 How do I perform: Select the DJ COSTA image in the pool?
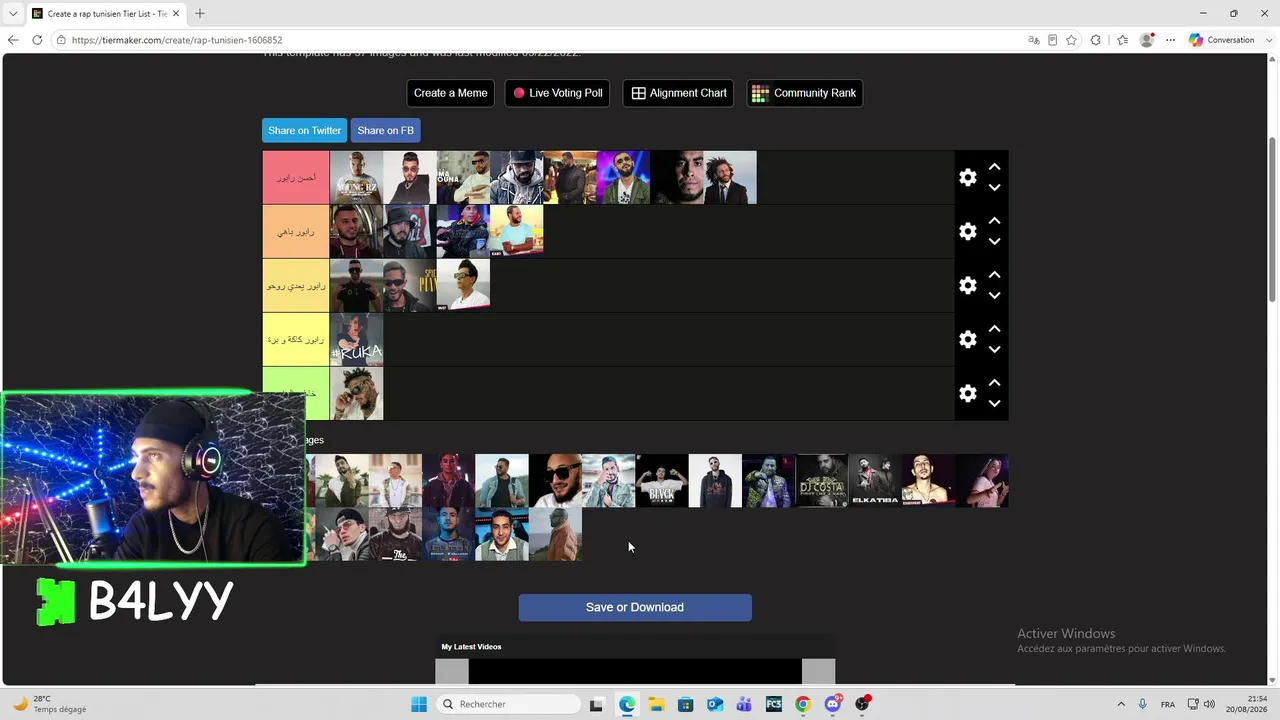822,481
